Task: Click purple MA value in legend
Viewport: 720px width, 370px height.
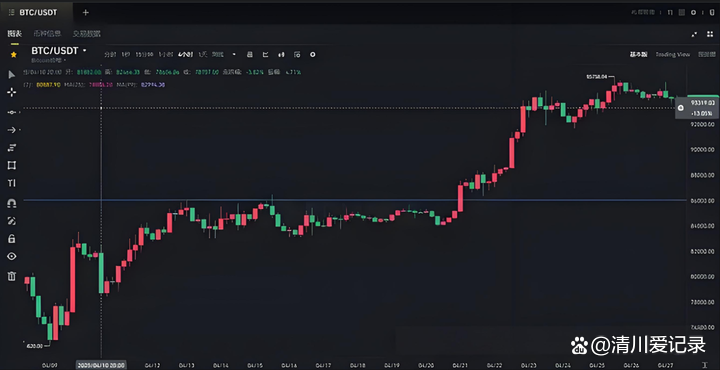Action: pyautogui.click(x=152, y=84)
